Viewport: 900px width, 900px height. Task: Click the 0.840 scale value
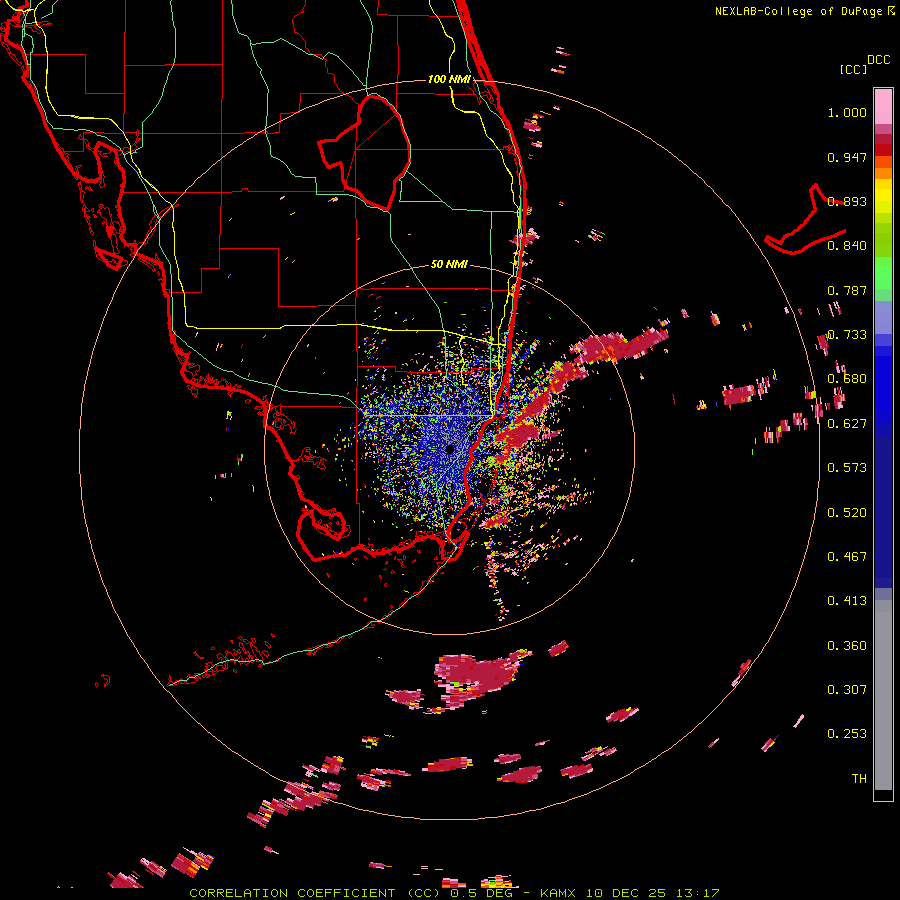tap(847, 246)
